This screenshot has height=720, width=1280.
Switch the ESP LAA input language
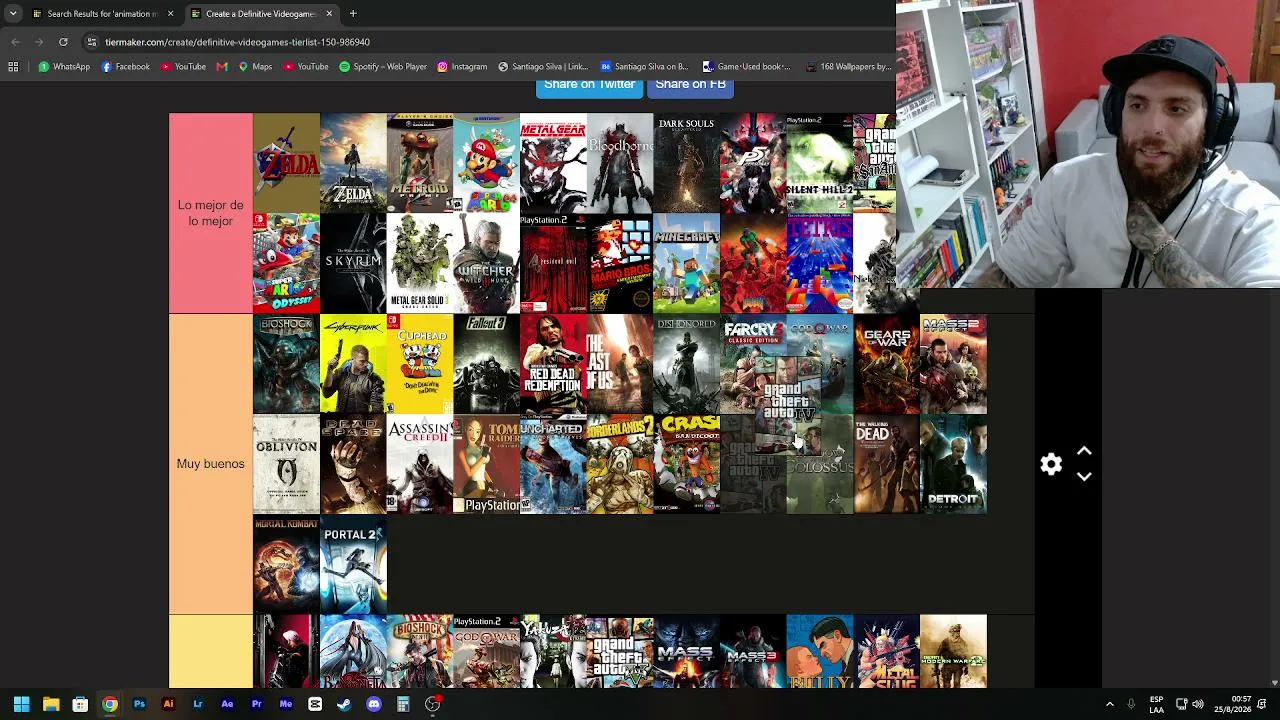[x=1157, y=704]
